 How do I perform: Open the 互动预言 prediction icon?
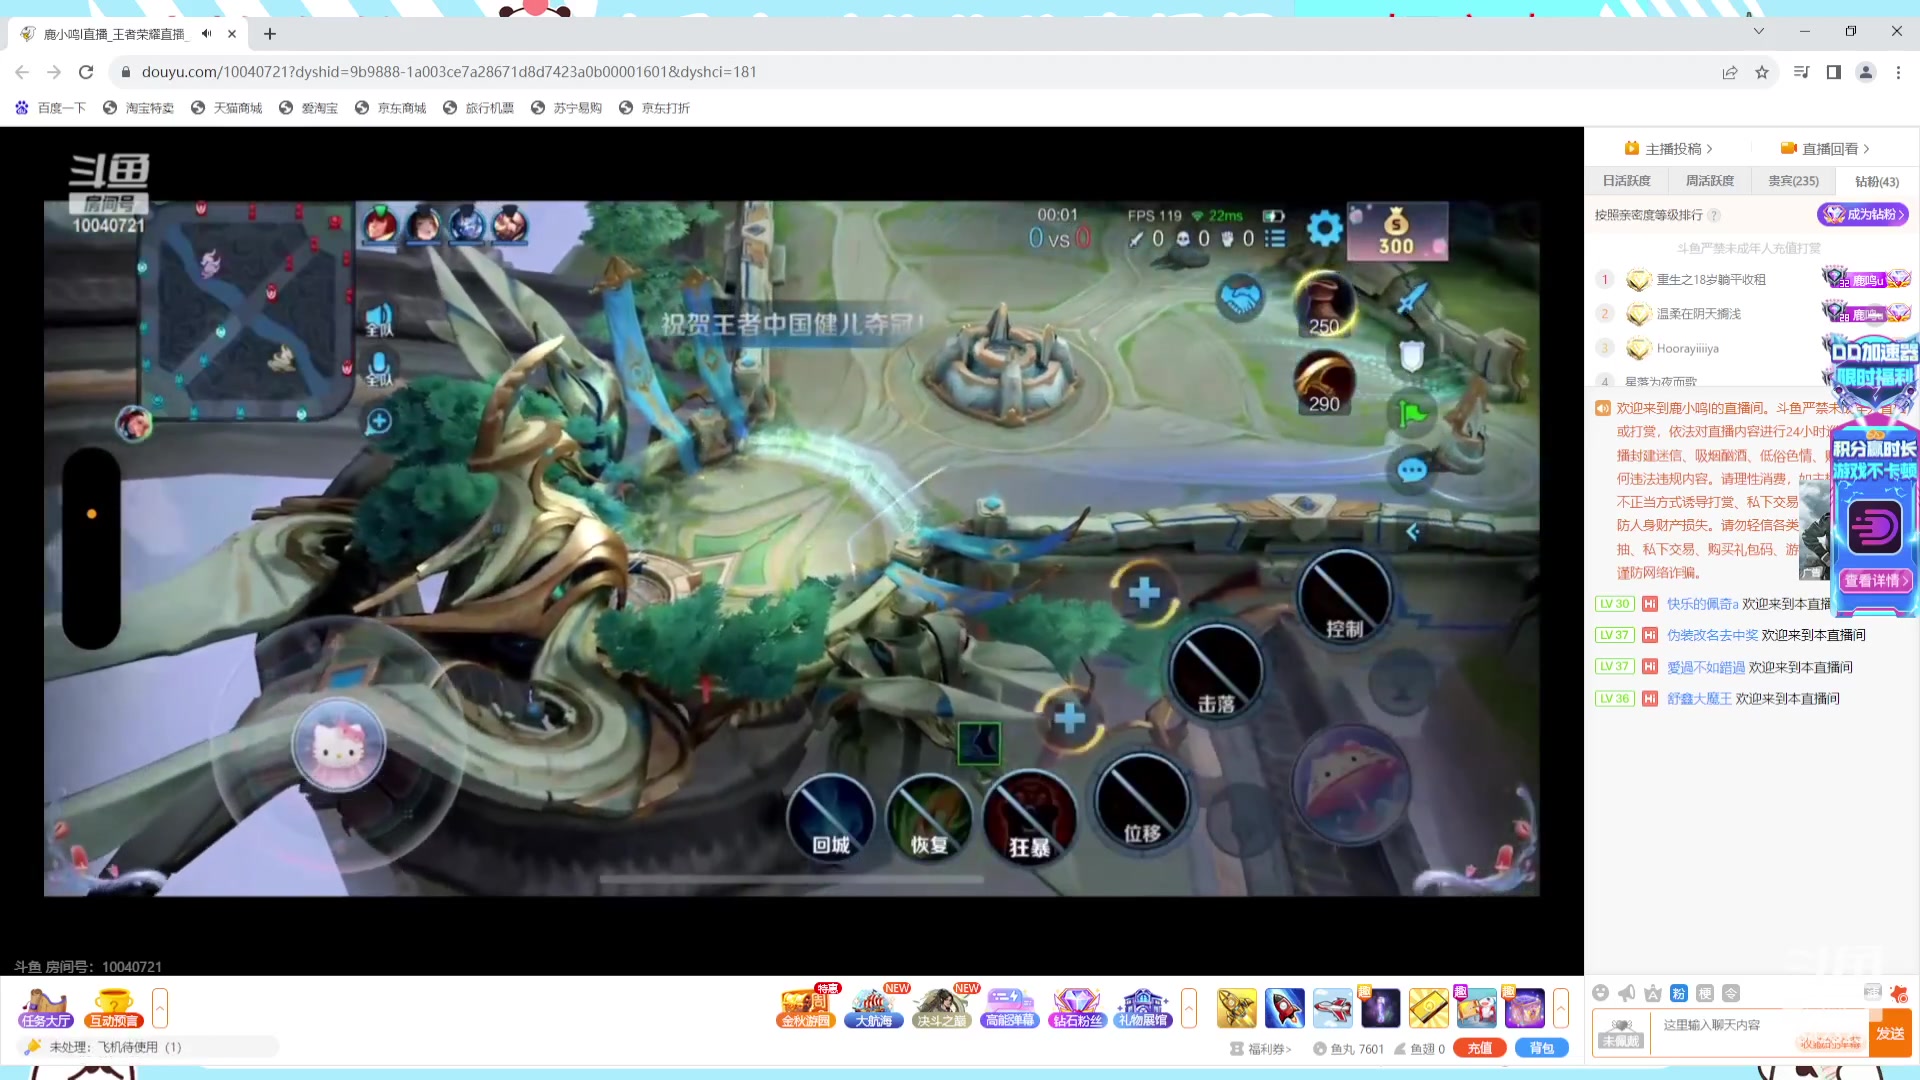coord(113,1007)
